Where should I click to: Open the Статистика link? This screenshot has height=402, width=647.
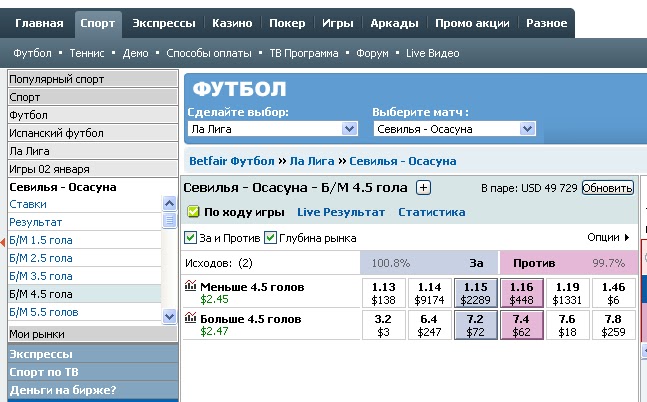(432, 212)
